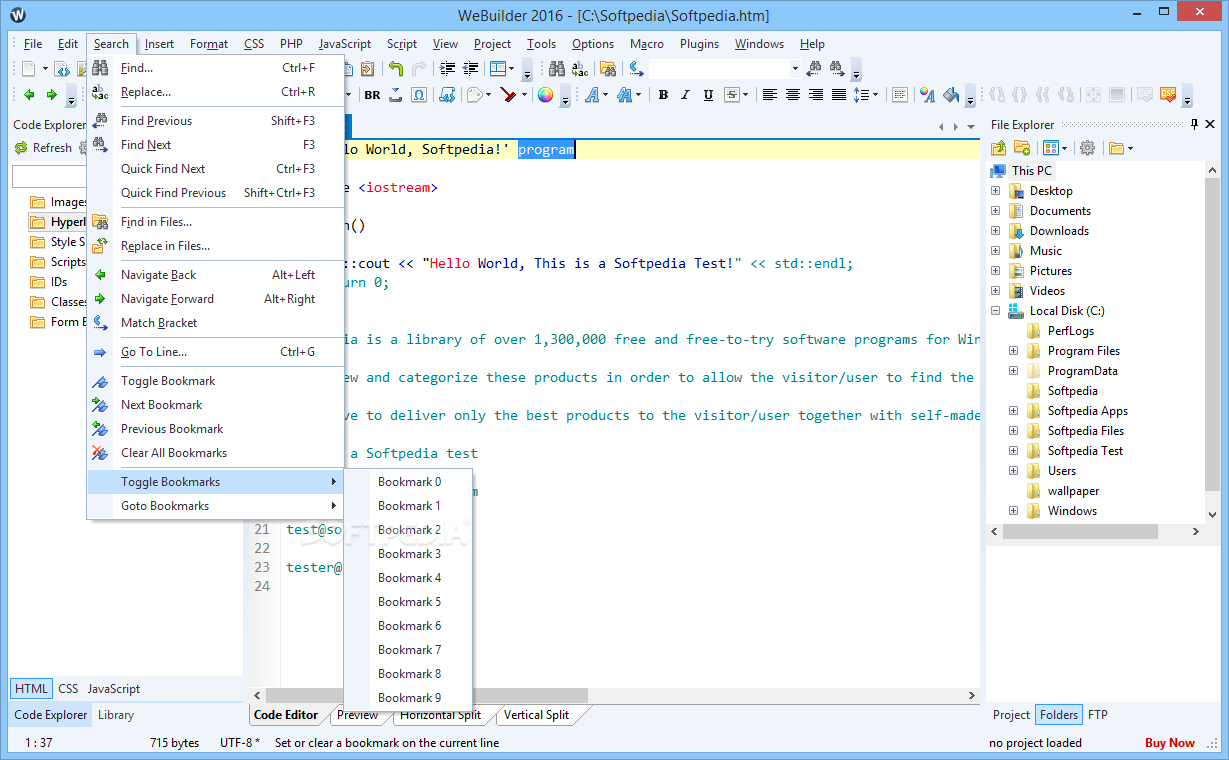Screen dimensions: 1229x760
Task: Click the background fill bucket icon
Action: point(951,95)
